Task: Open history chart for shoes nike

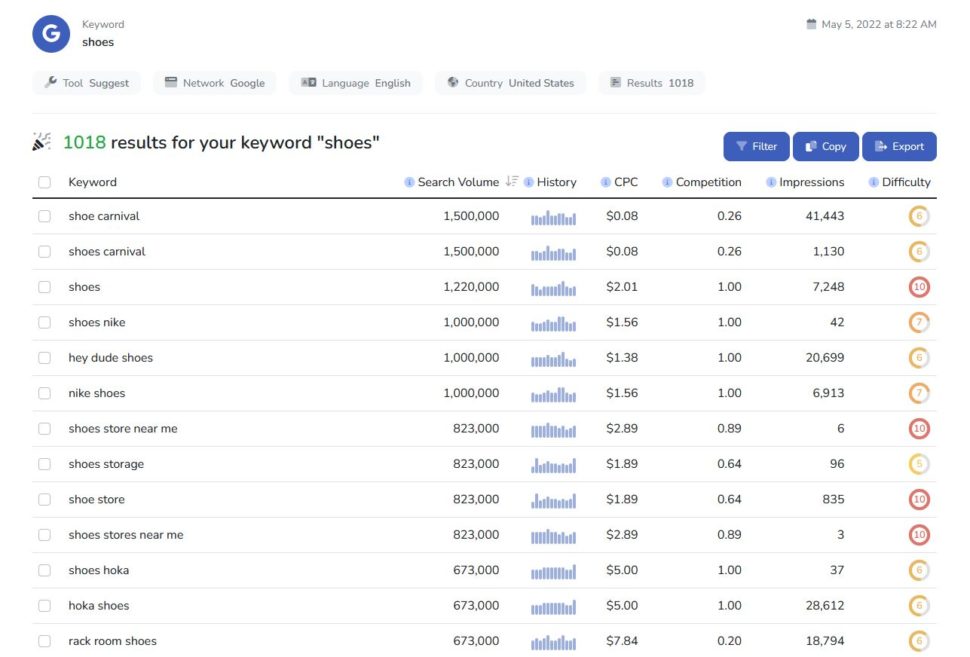Action: click(x=553, y=324)
